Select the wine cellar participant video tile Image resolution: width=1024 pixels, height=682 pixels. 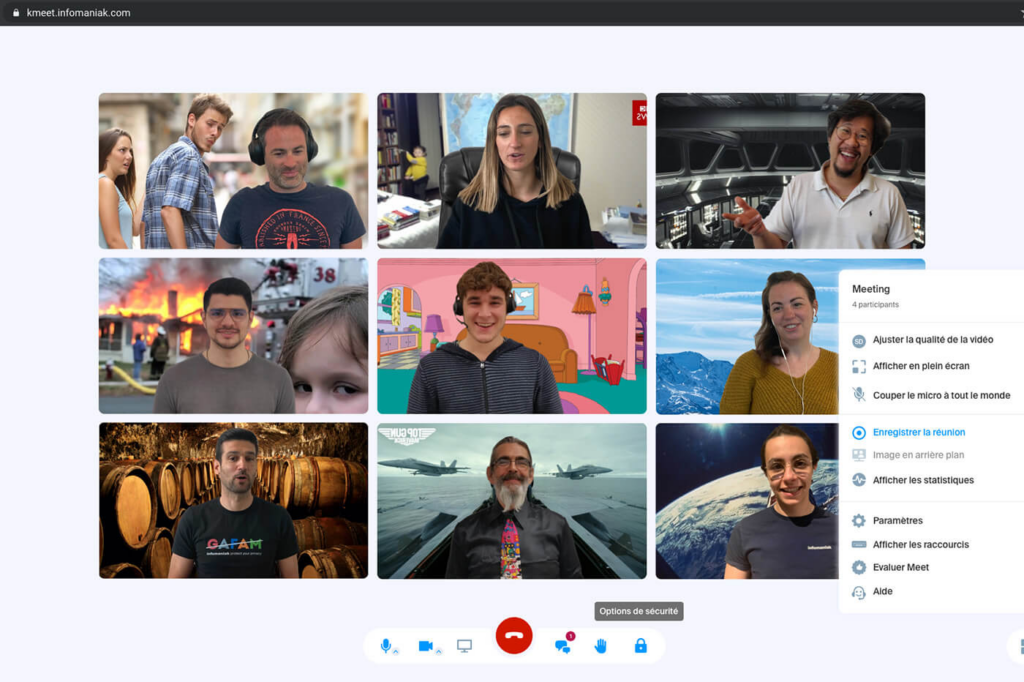tap(233, 500)
